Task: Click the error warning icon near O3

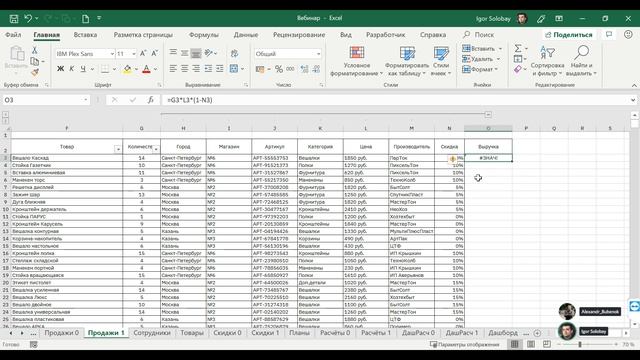Action: (x=452, y=159)
